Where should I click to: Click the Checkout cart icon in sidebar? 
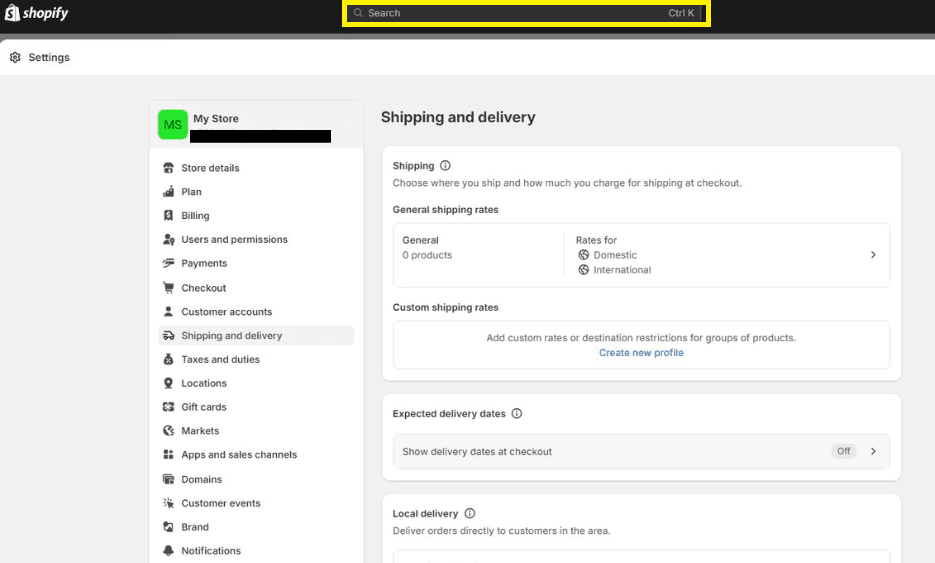169,288
